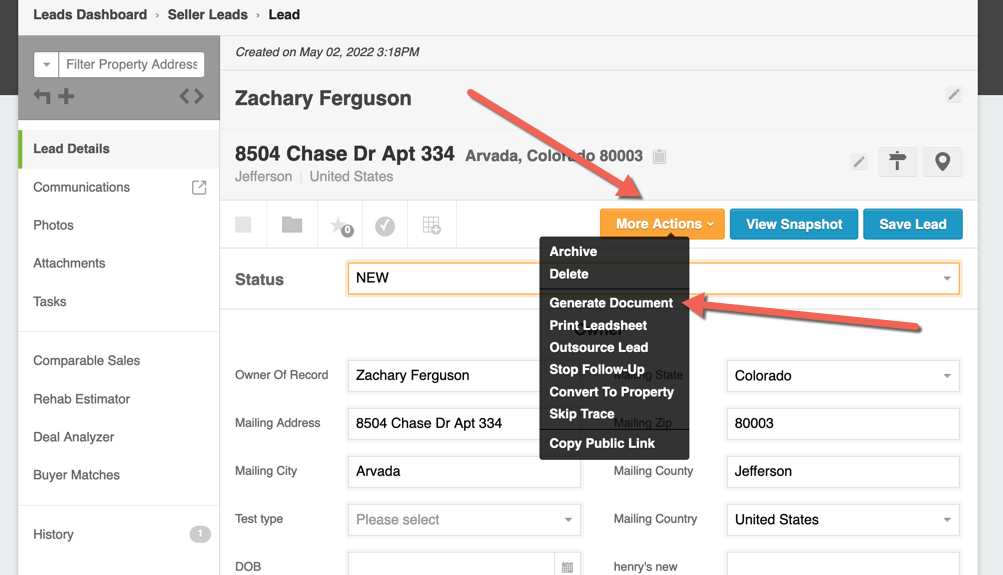
Task: Open the Status dropdown showing NEW
Action: 654,278
